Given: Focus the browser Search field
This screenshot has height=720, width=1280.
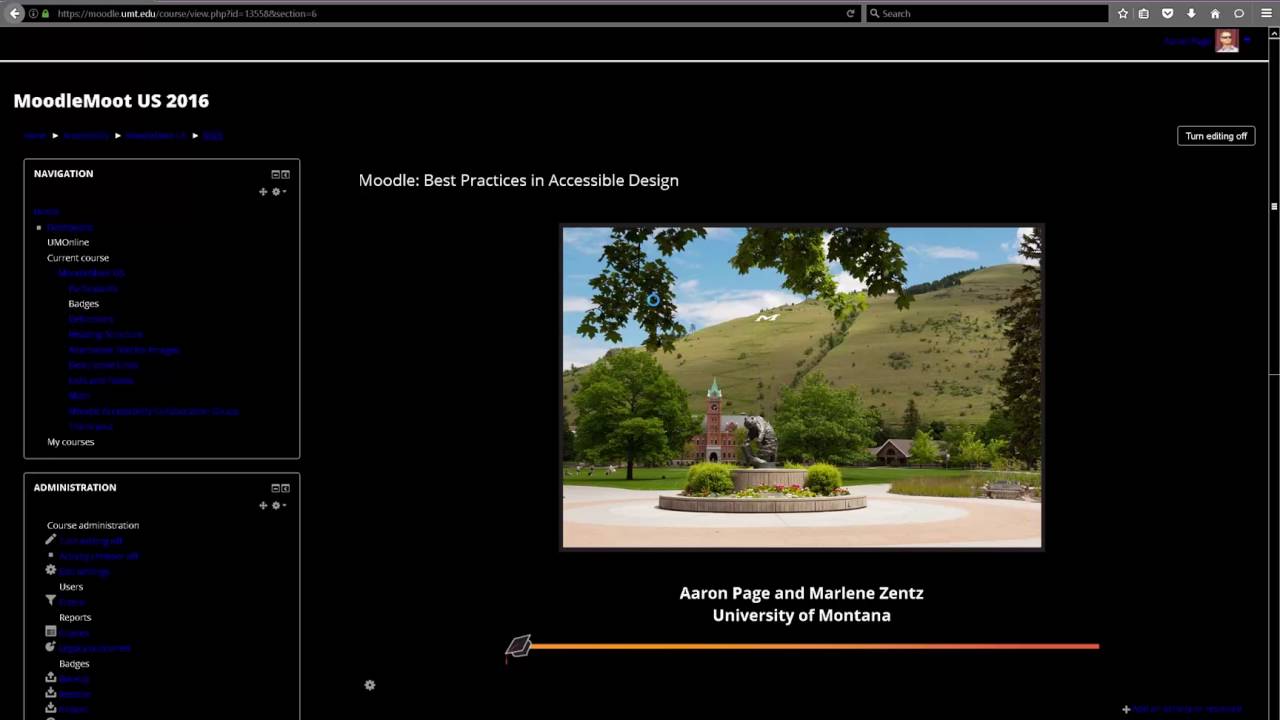Looking at the screenshot, I should click(987, 13).
